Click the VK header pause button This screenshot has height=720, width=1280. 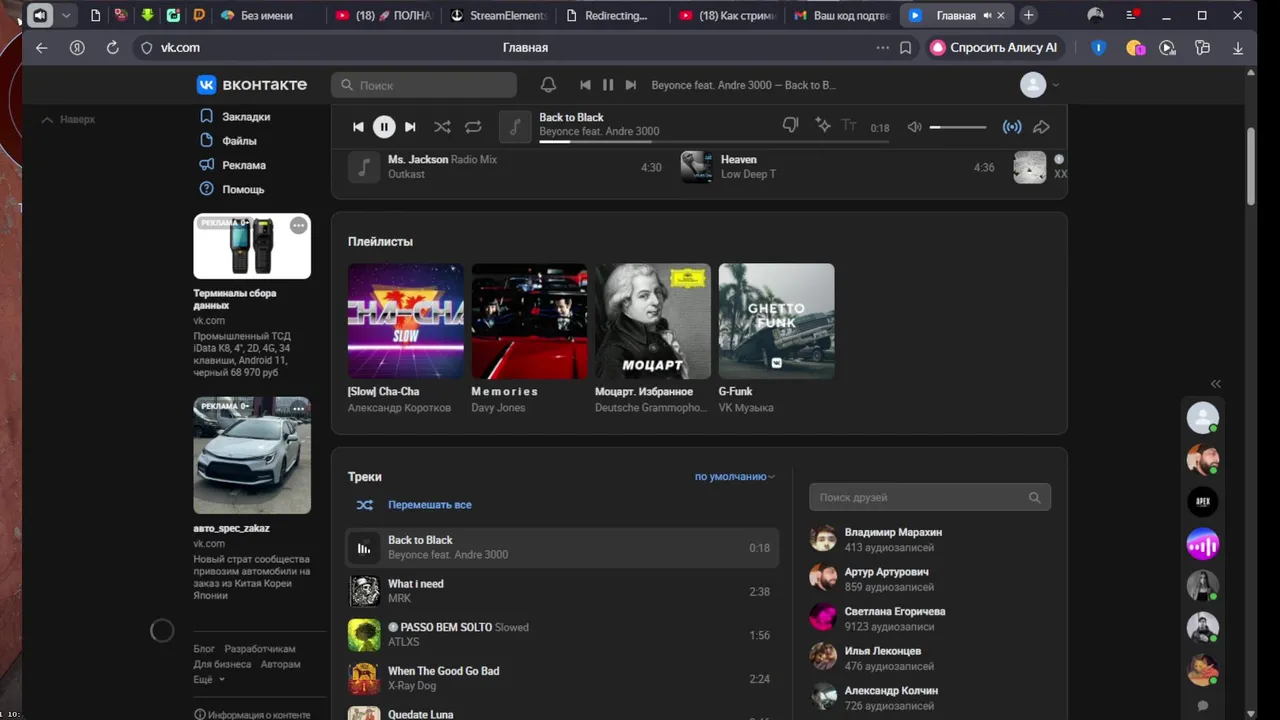coord(608,85)
